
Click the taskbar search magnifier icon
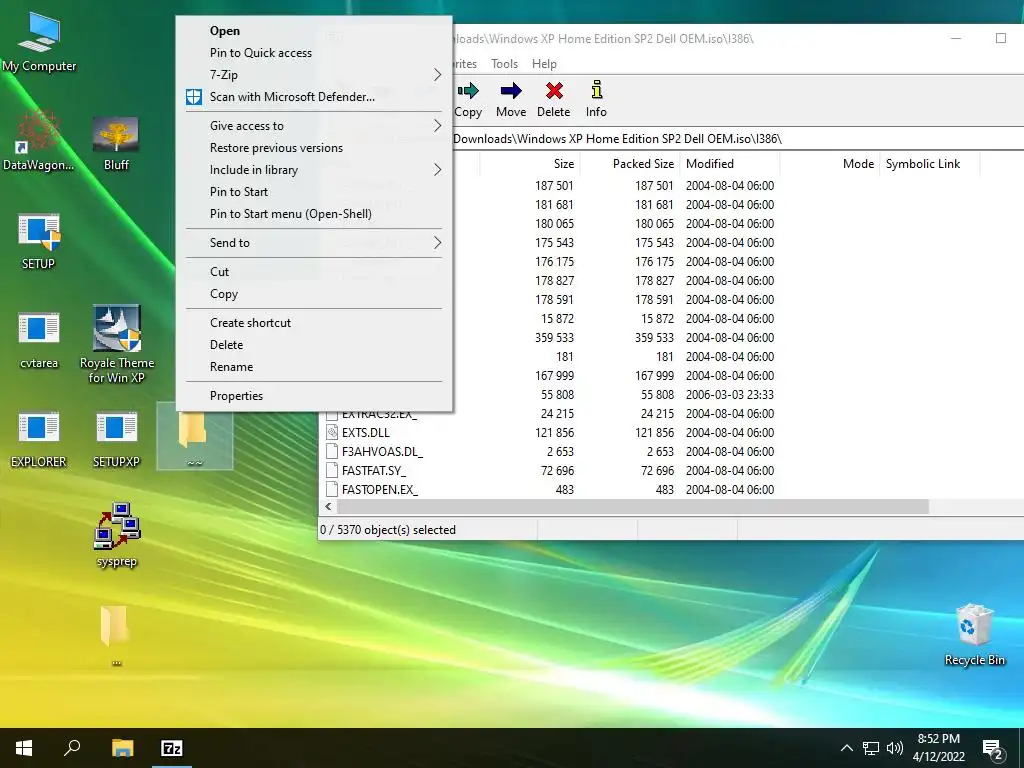72,748
